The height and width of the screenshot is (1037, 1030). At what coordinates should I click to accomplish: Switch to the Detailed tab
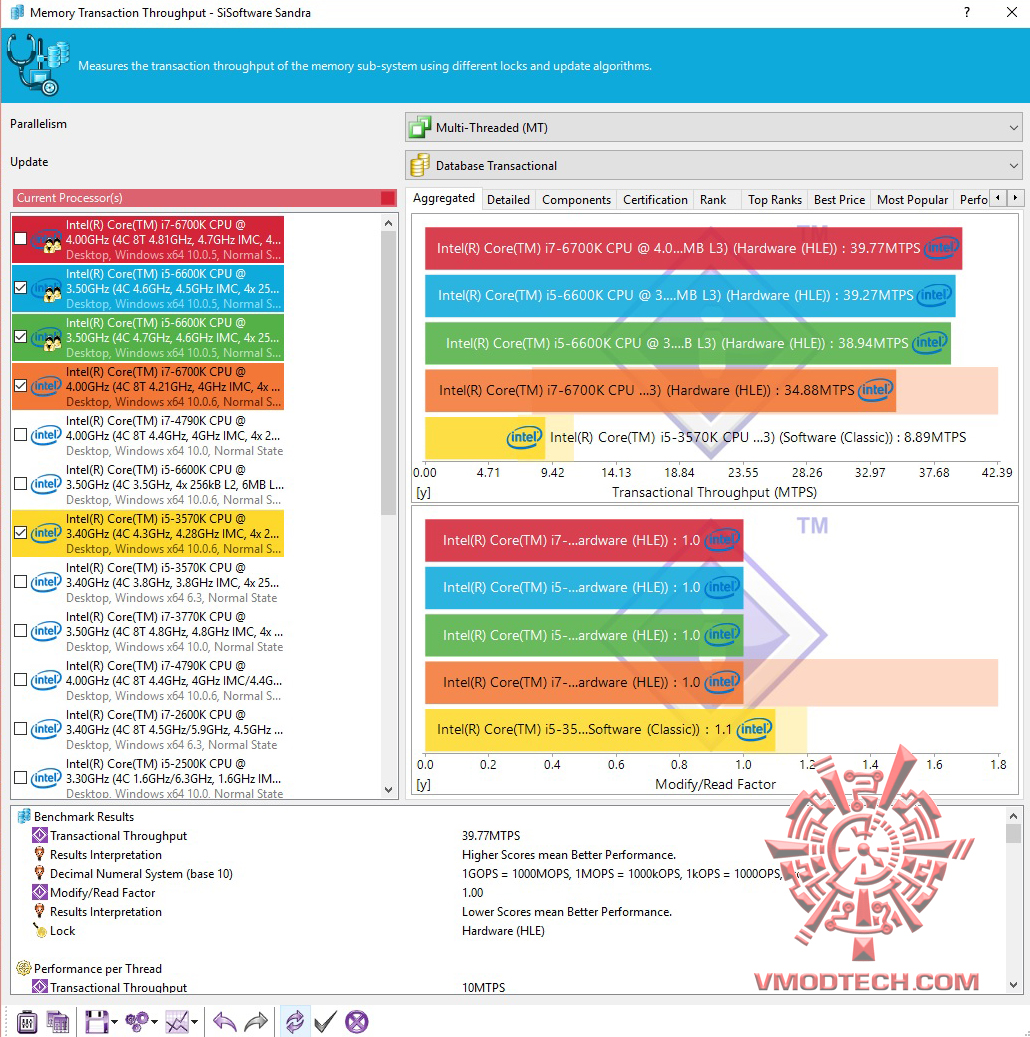(x=508, y=200)
